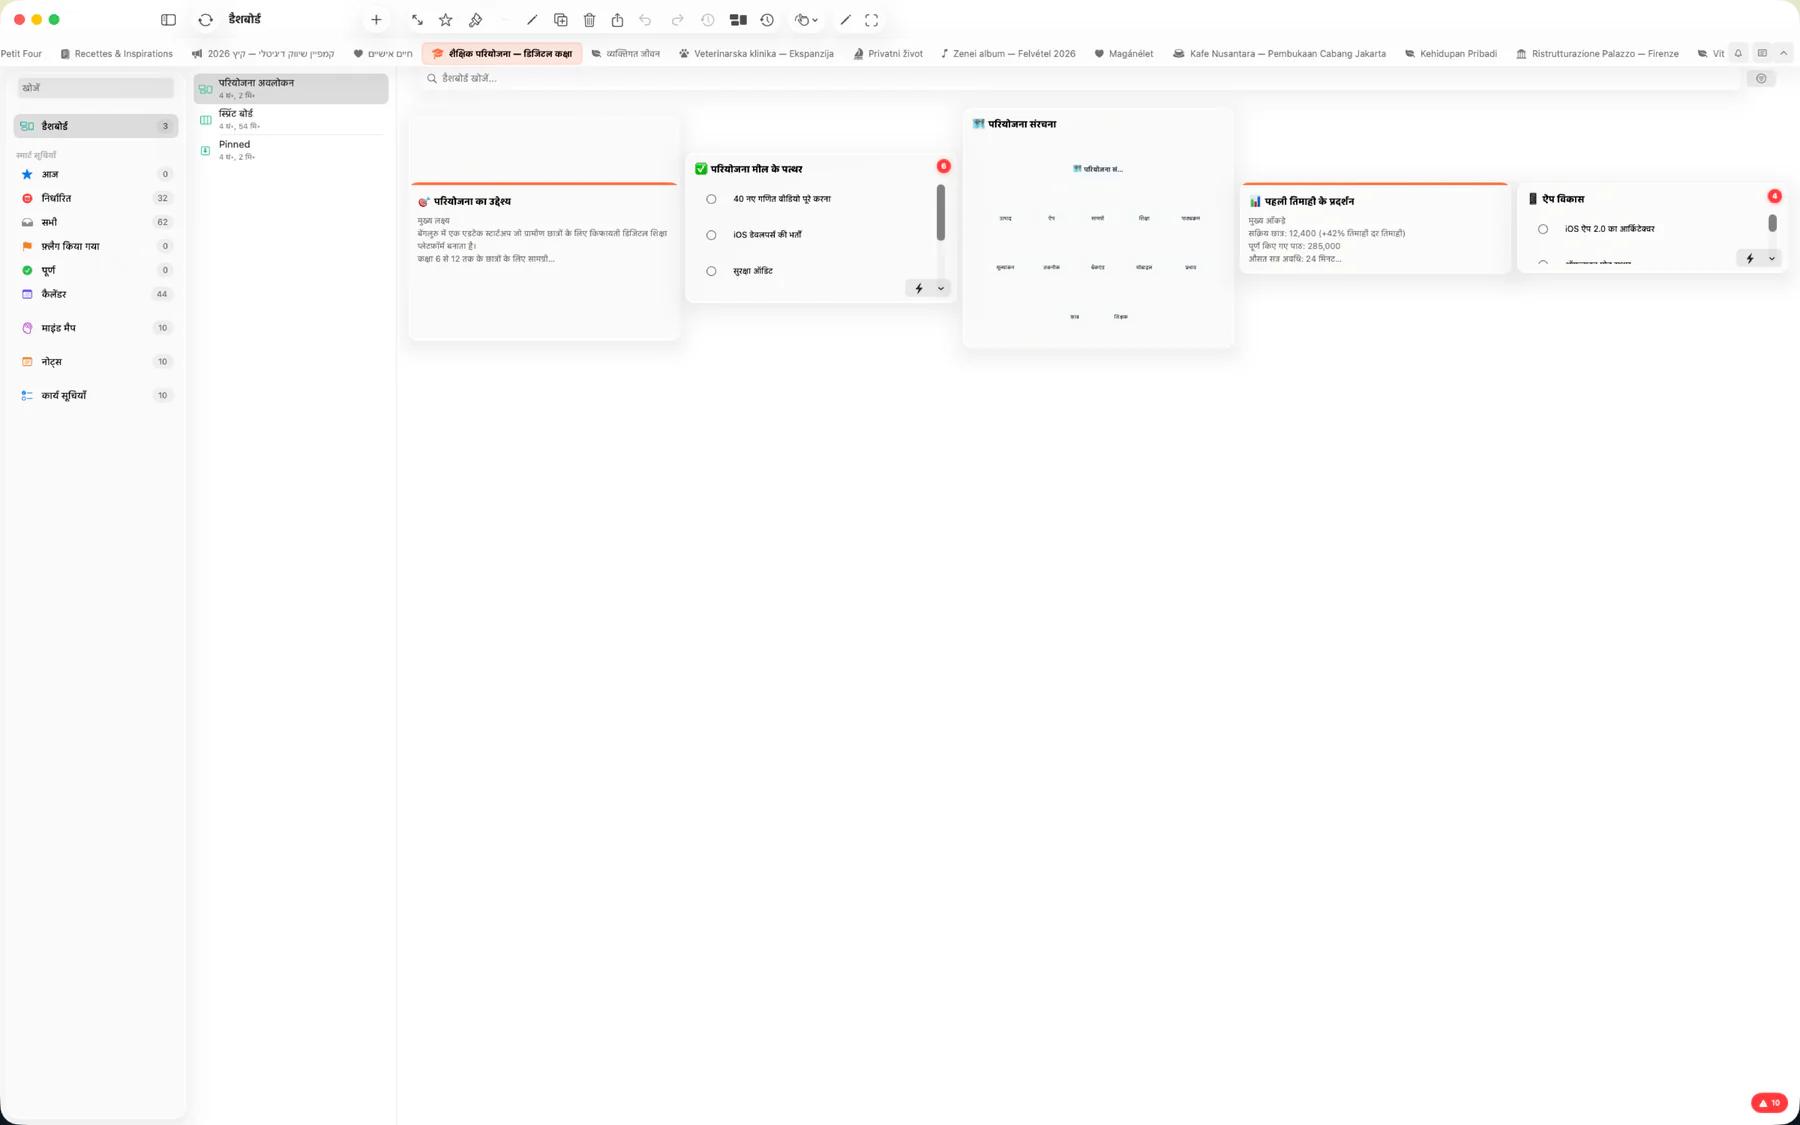Open notifications bell icon
This screenshot has width=1800, height=1125.
tap(1738, 54)
